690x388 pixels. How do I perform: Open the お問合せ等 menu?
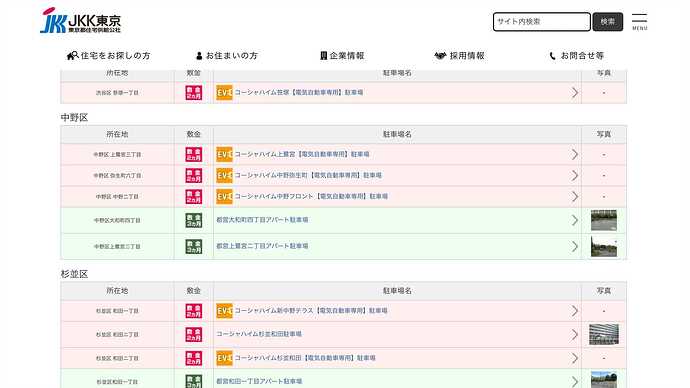576,56
